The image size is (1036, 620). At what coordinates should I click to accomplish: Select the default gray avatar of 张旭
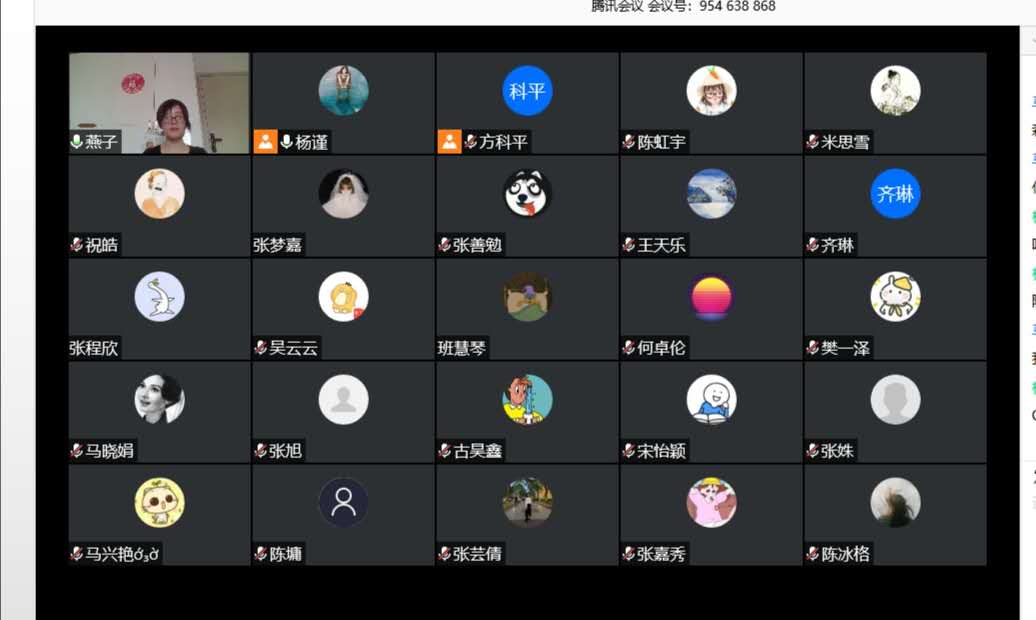[344, 400]
